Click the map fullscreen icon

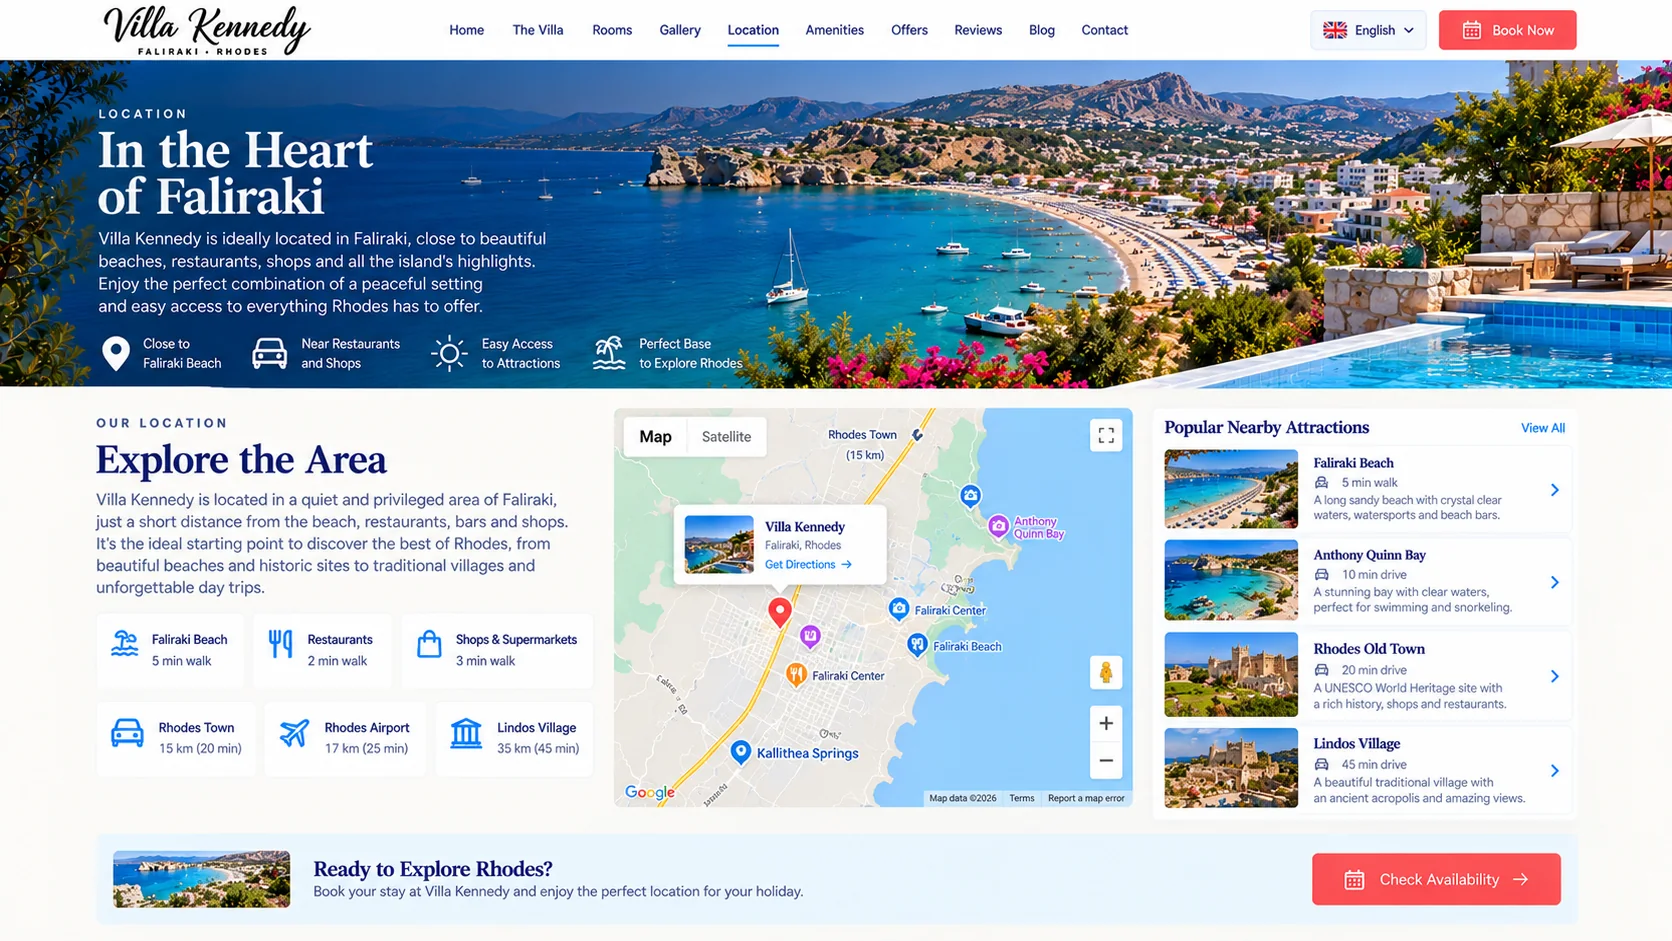(x=1105, y=436)
